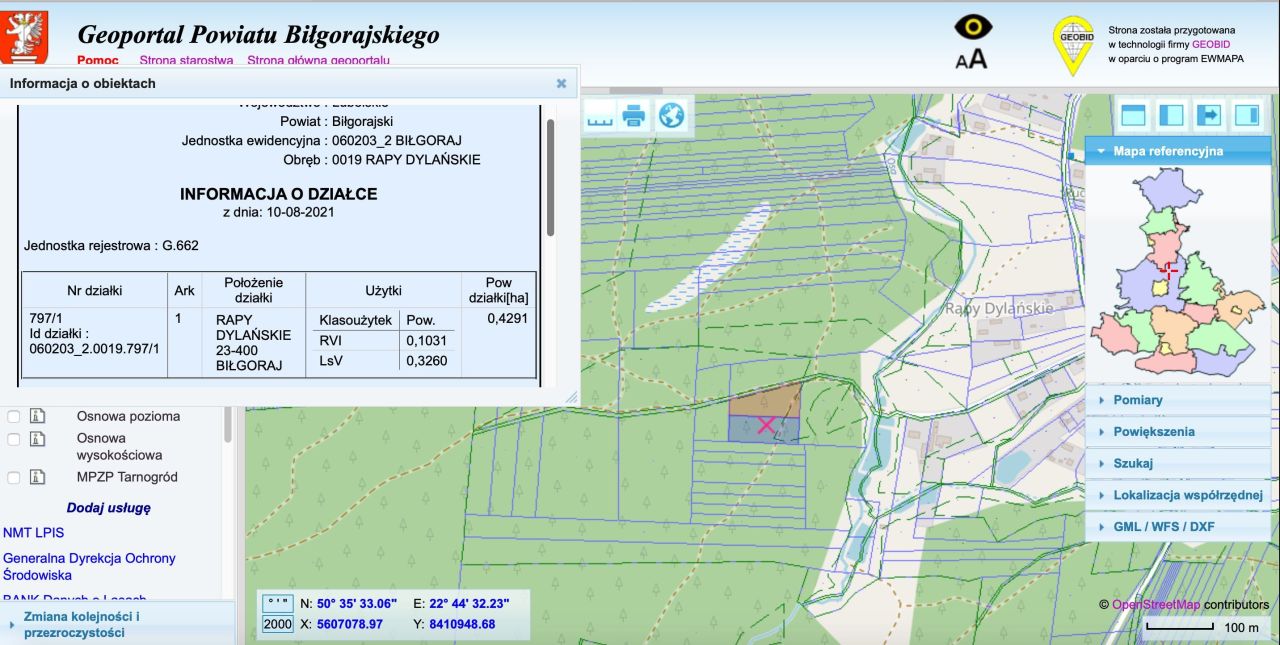Click the ruler measurement tool icon
The height and width of the screenshot is (645, 1280).
click(598, 116)
